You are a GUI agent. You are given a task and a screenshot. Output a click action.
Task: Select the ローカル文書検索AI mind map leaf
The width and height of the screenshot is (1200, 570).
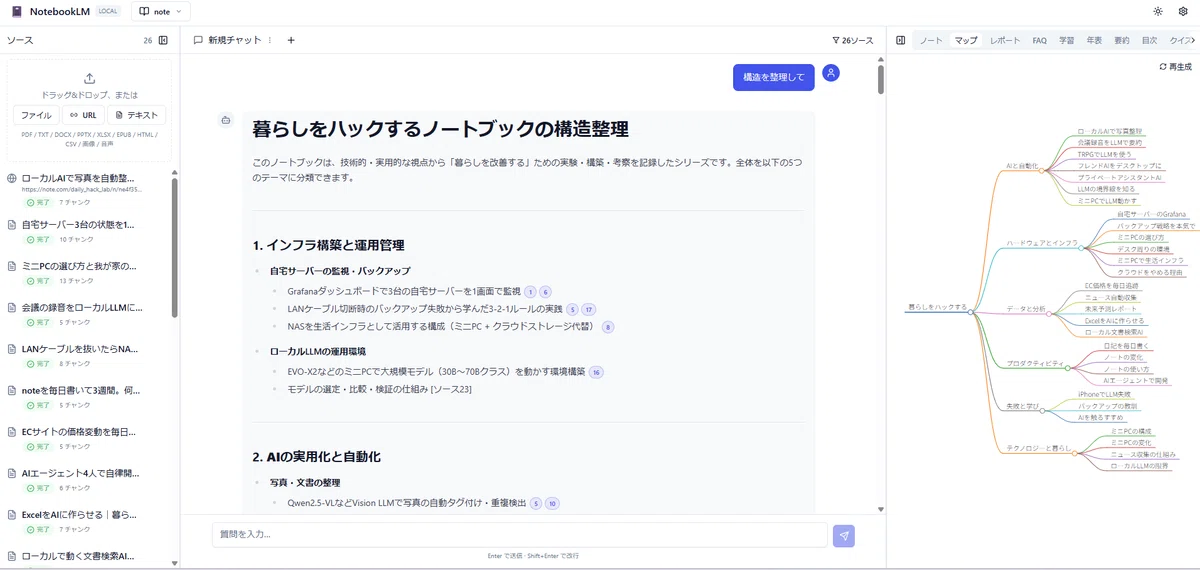coord(1114,330)
